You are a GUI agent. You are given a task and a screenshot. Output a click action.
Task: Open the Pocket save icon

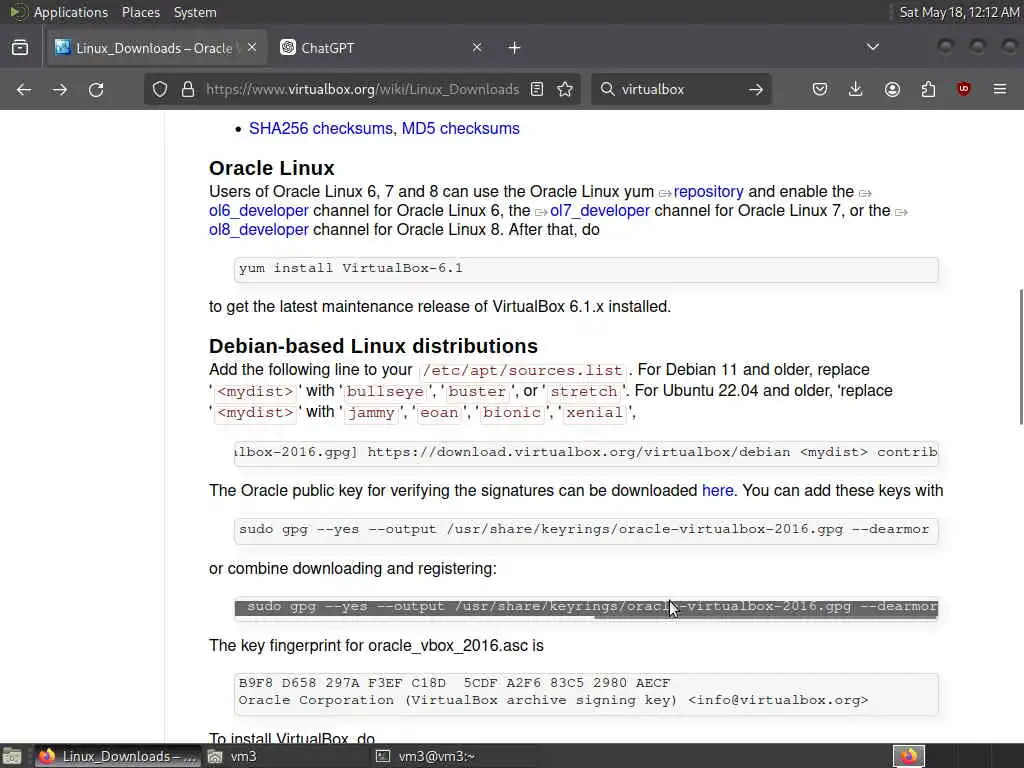(820, 89)
